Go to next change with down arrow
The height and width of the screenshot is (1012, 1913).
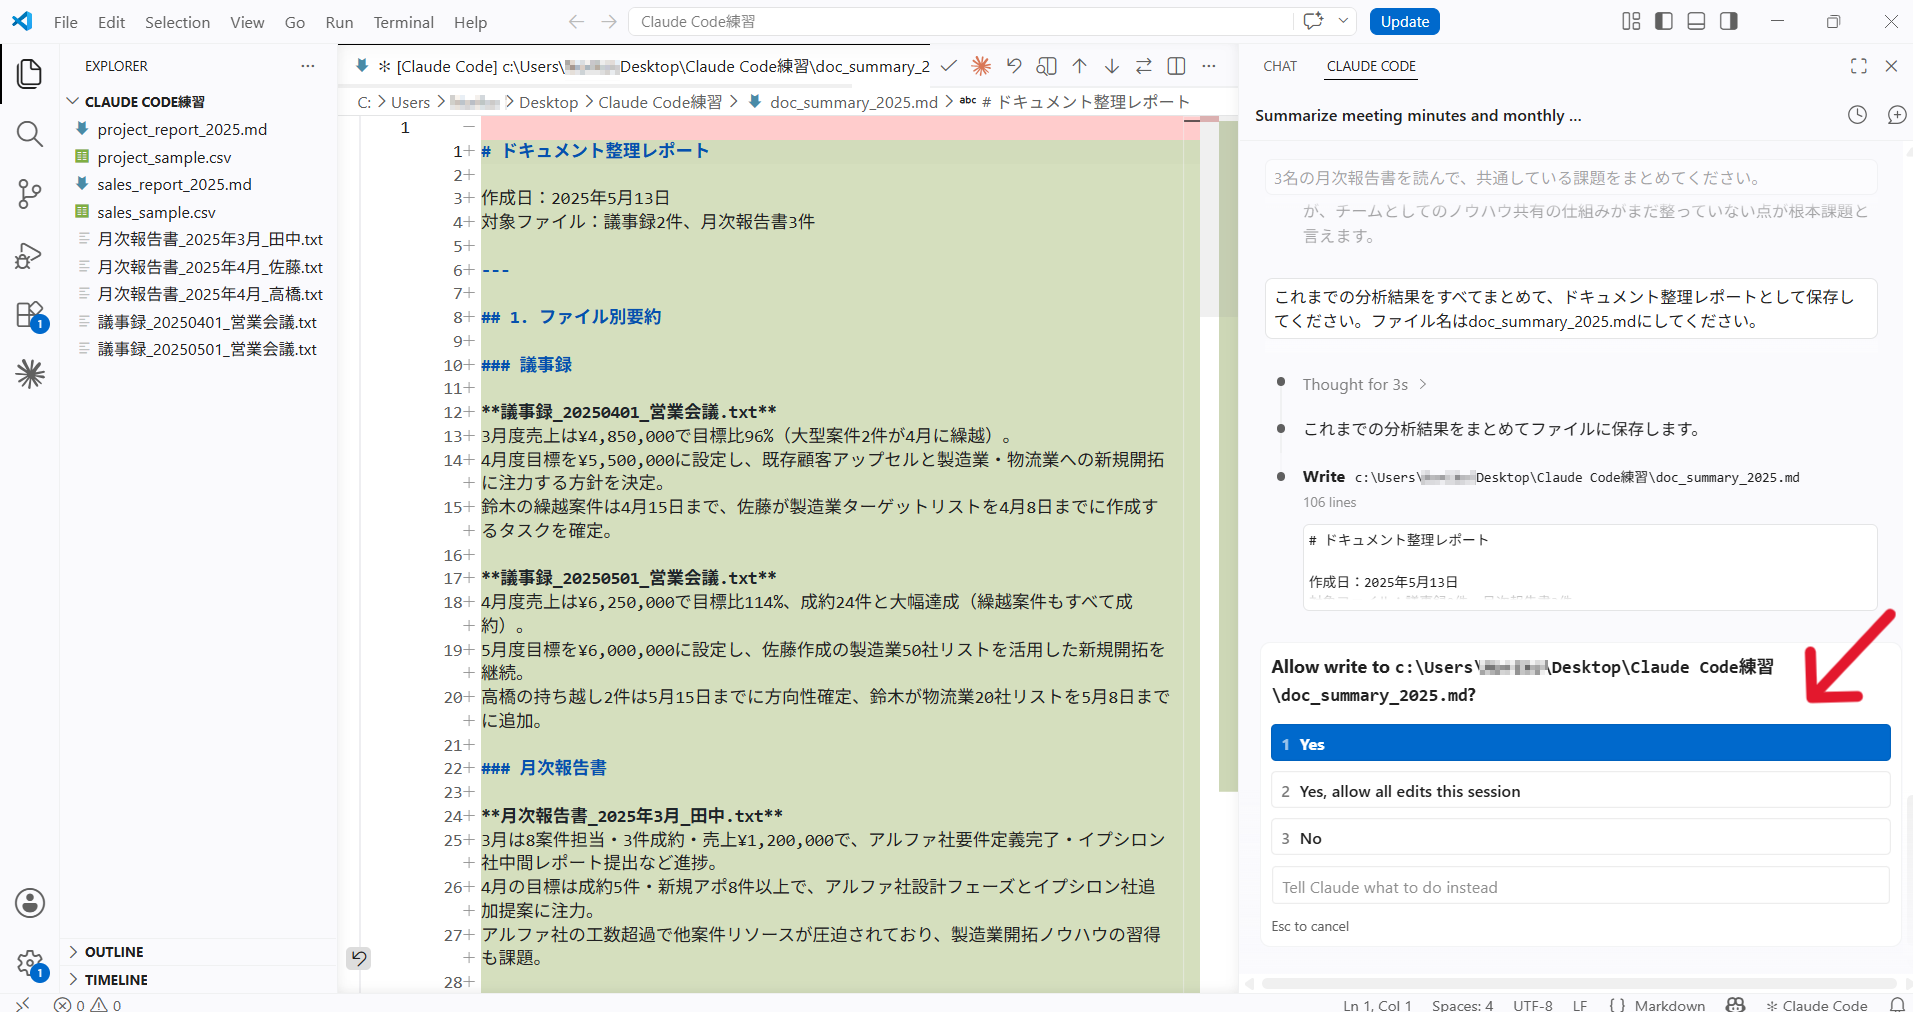[1111, 66]
